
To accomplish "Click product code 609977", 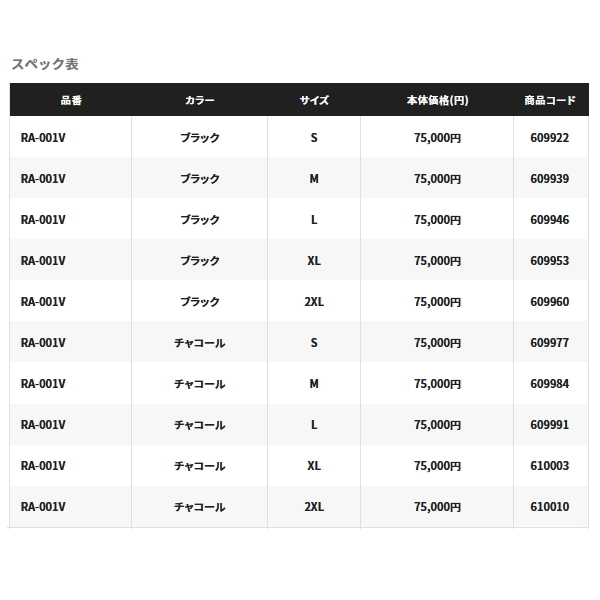I will point(549,343).
